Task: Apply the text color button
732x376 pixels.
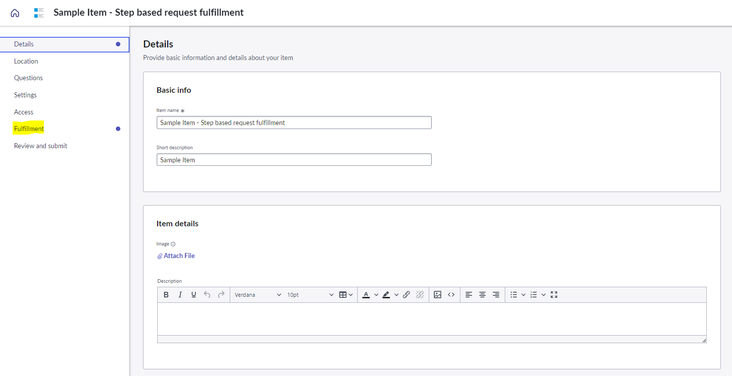Action: pyautogui.click(x=366, y=295)
